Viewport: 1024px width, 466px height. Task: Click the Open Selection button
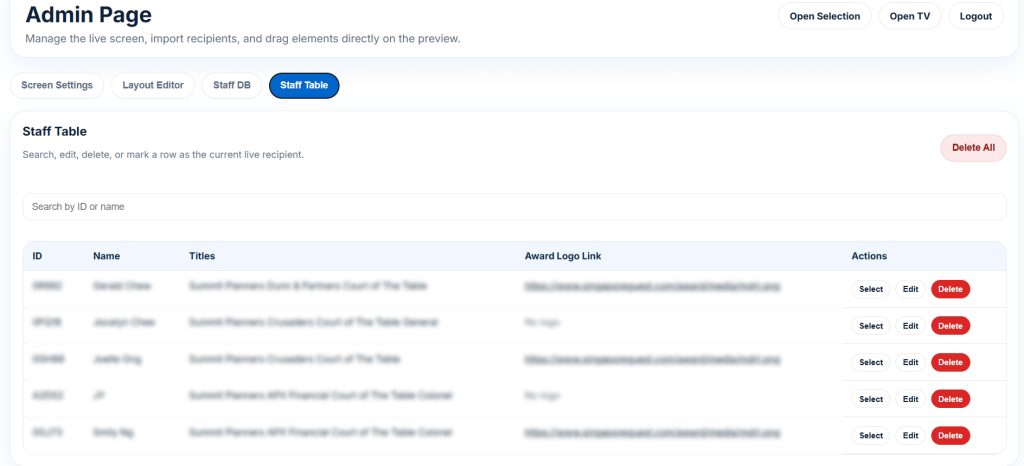(824, 16)
